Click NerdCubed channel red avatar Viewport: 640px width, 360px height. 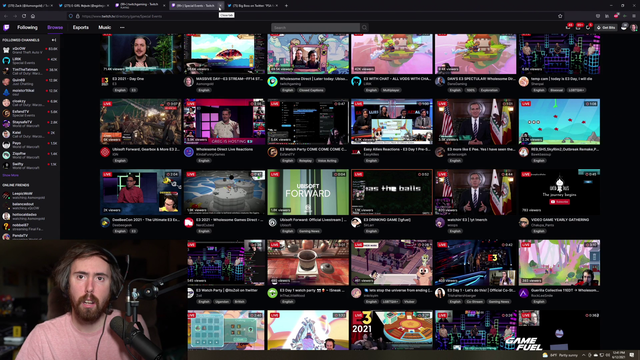click(x=189, y=223)
